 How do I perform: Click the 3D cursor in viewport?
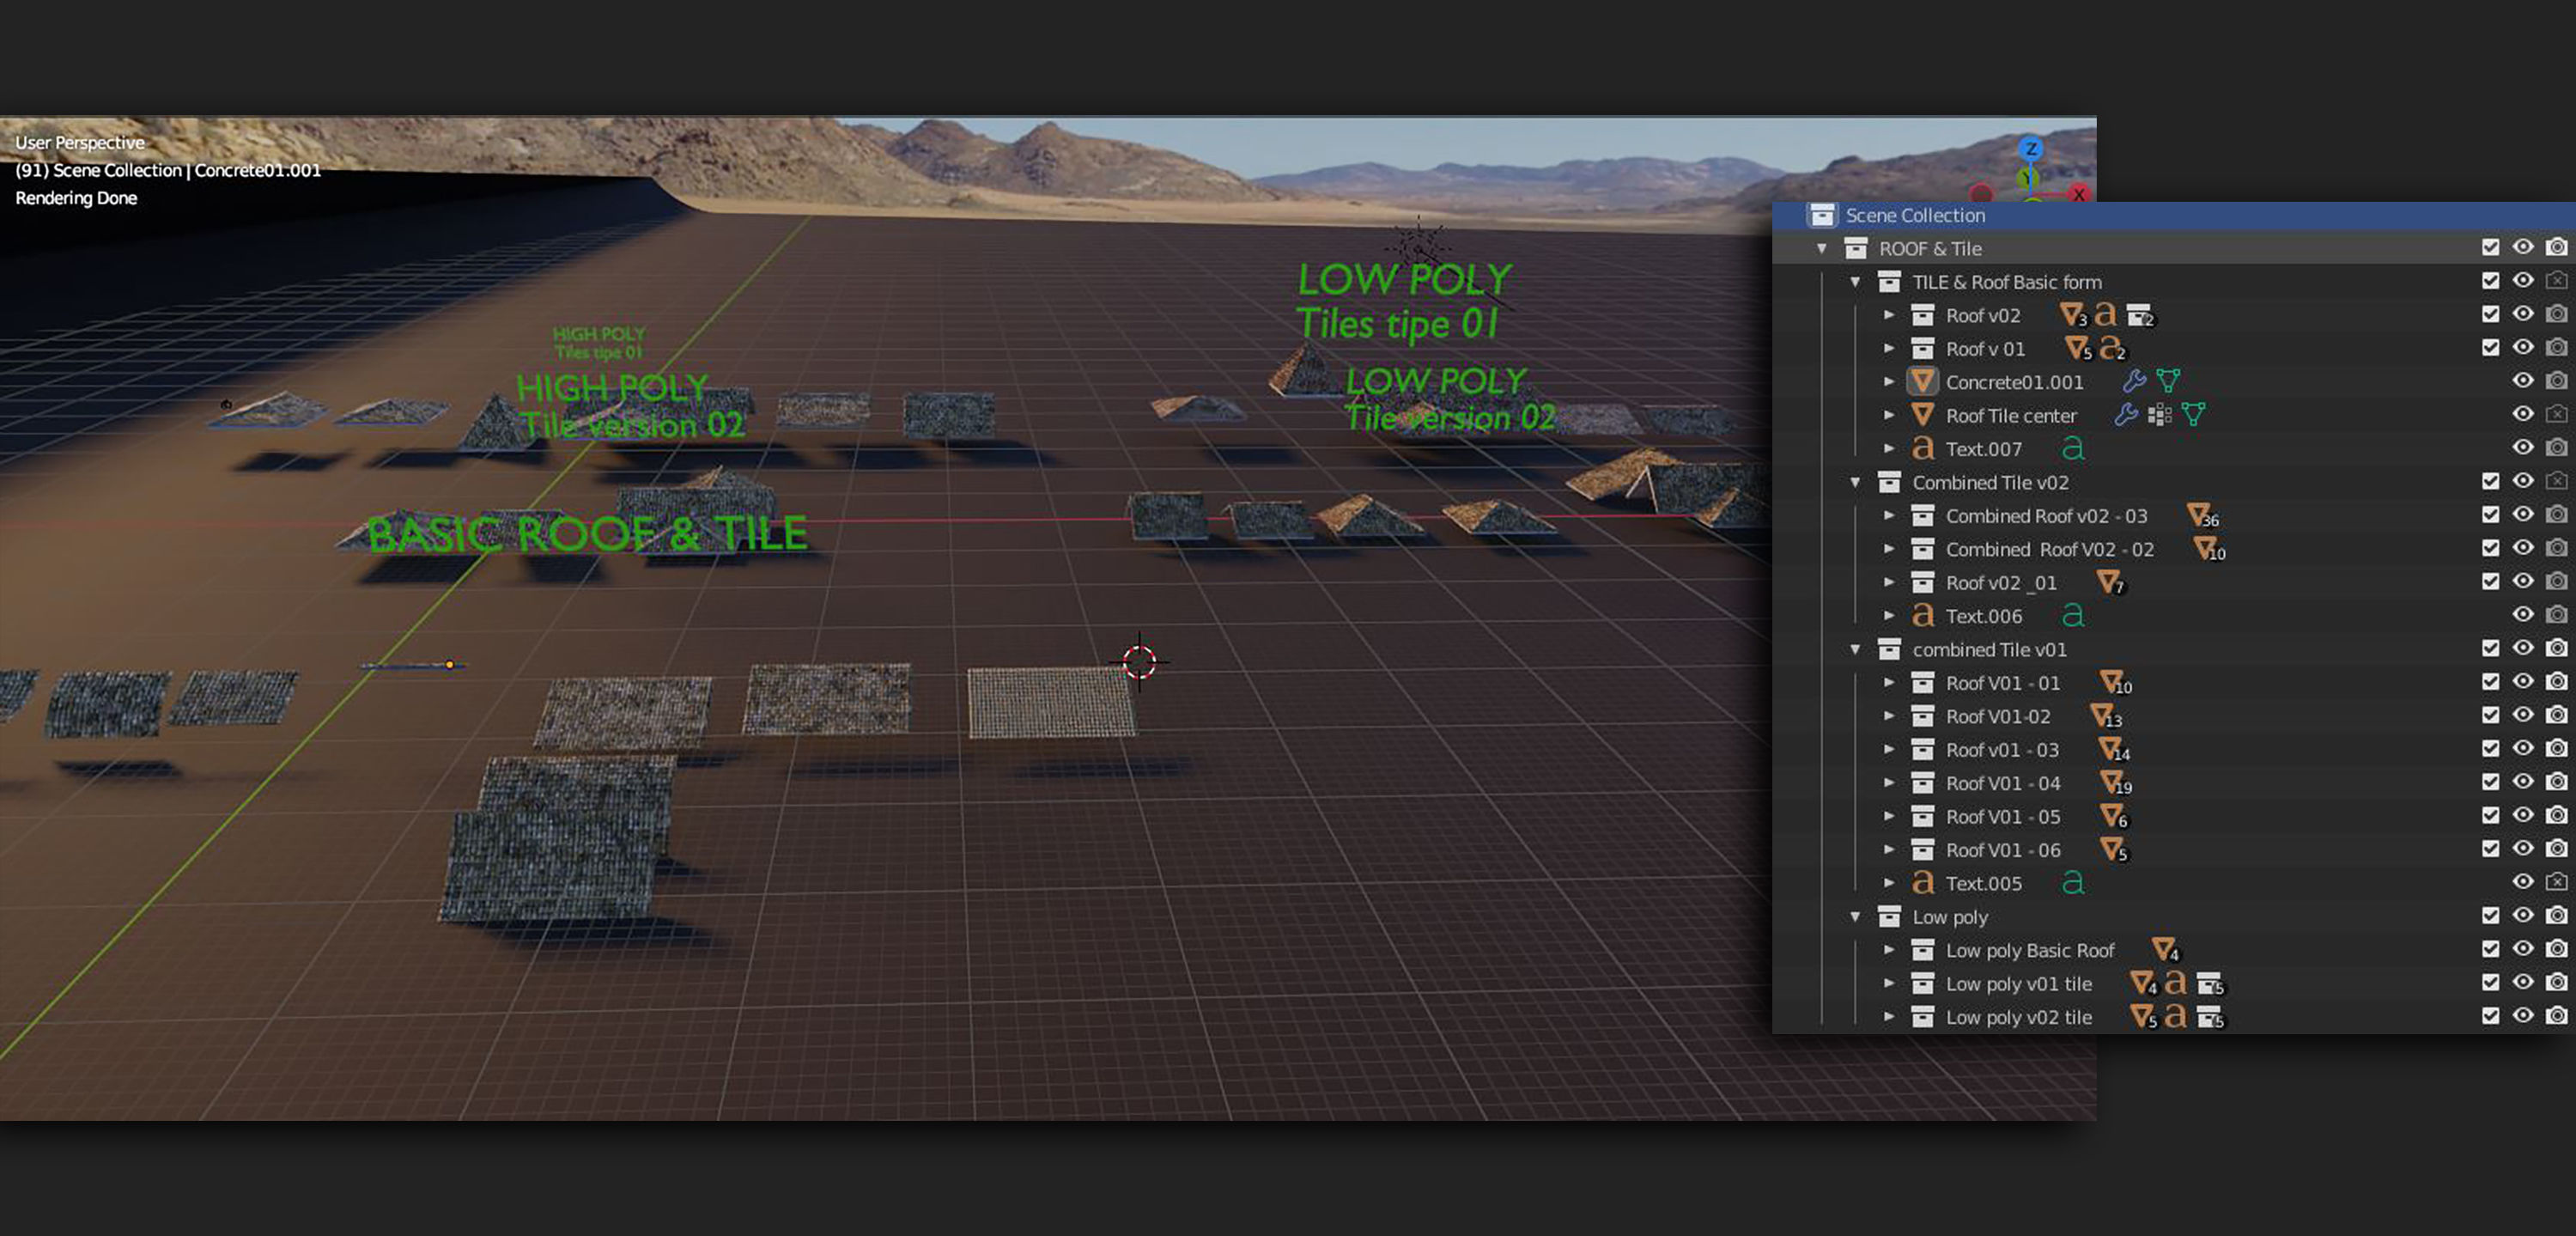1139,661
